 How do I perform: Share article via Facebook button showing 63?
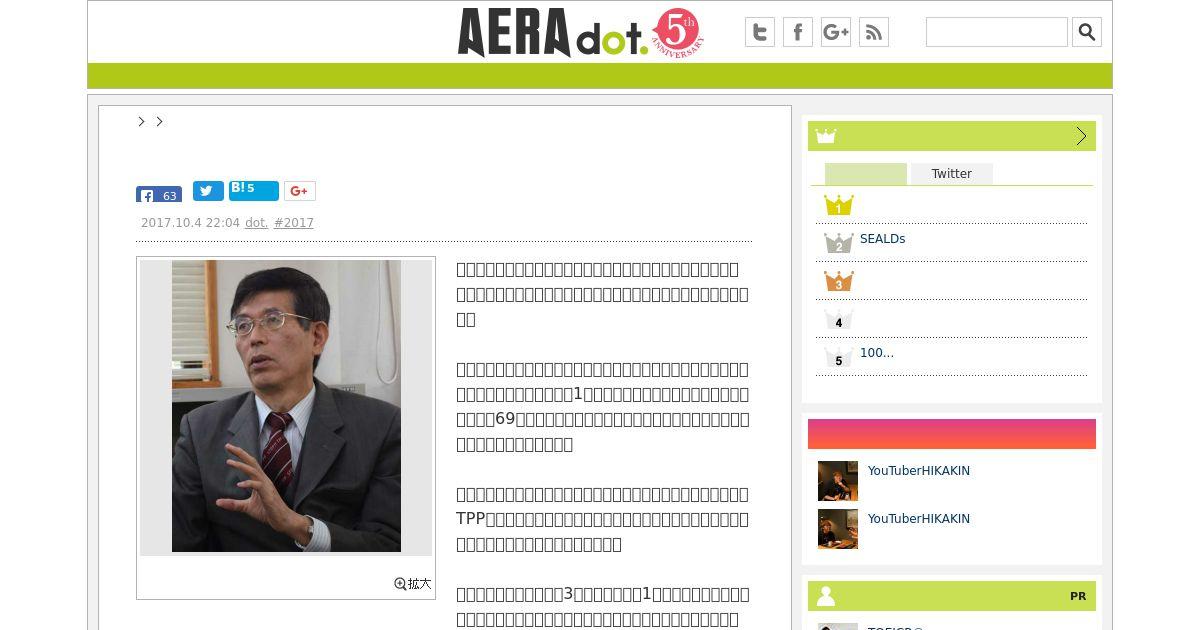pyautogui.click(x=159, y=194)
